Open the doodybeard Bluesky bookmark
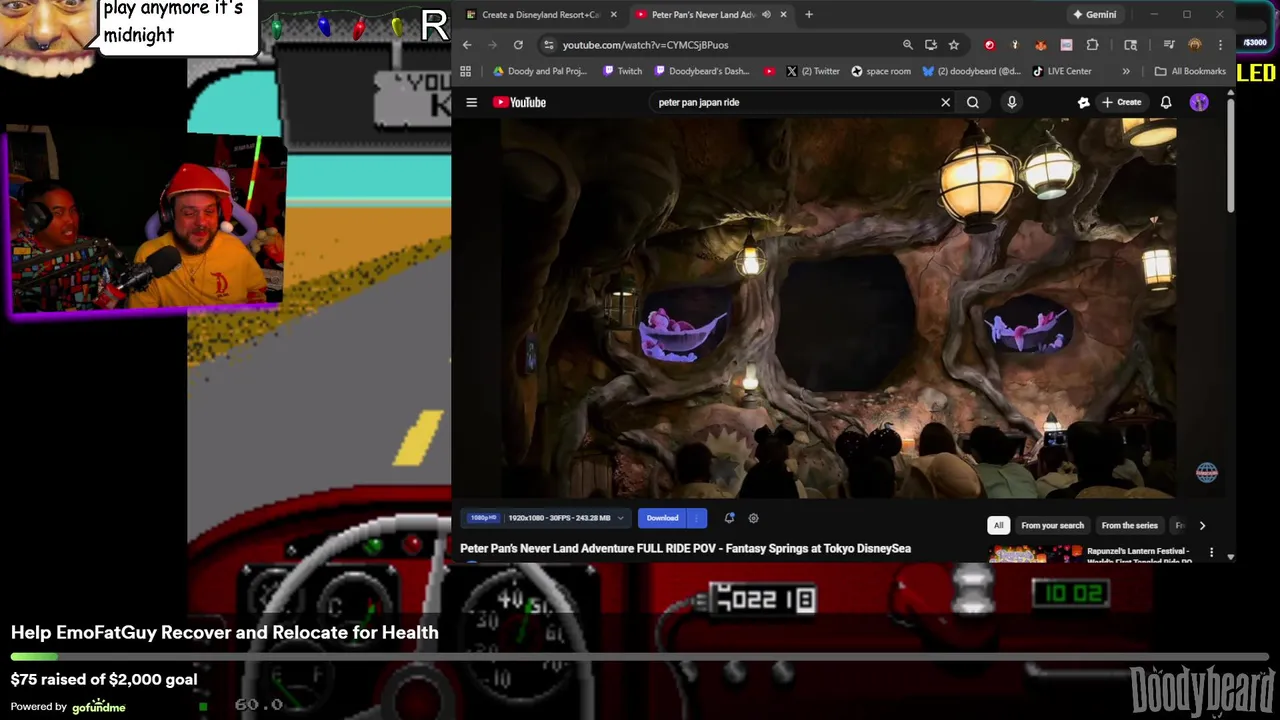Screen dimensions: 1280x720 (972, 71)
